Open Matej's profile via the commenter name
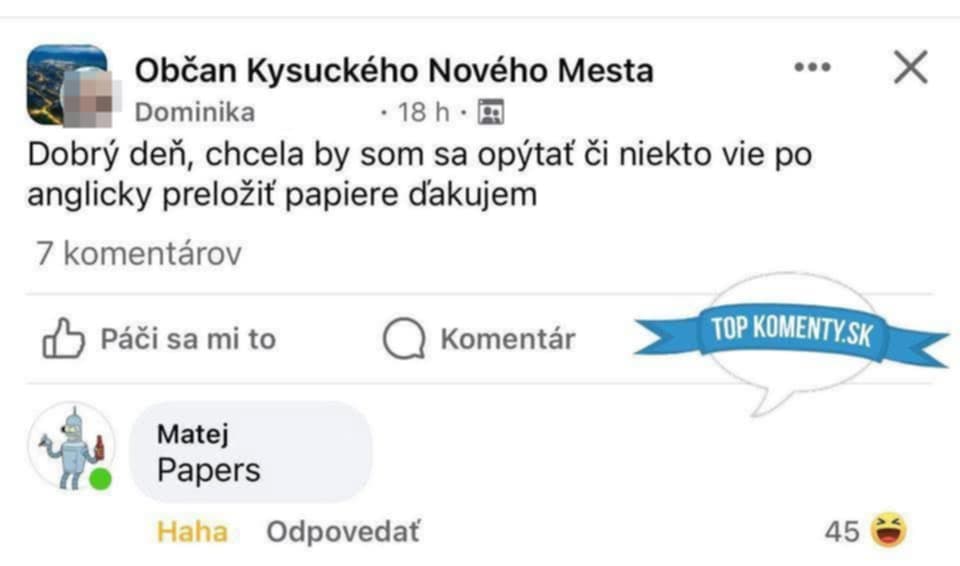 pyautogui.click(x=193, y=435)
